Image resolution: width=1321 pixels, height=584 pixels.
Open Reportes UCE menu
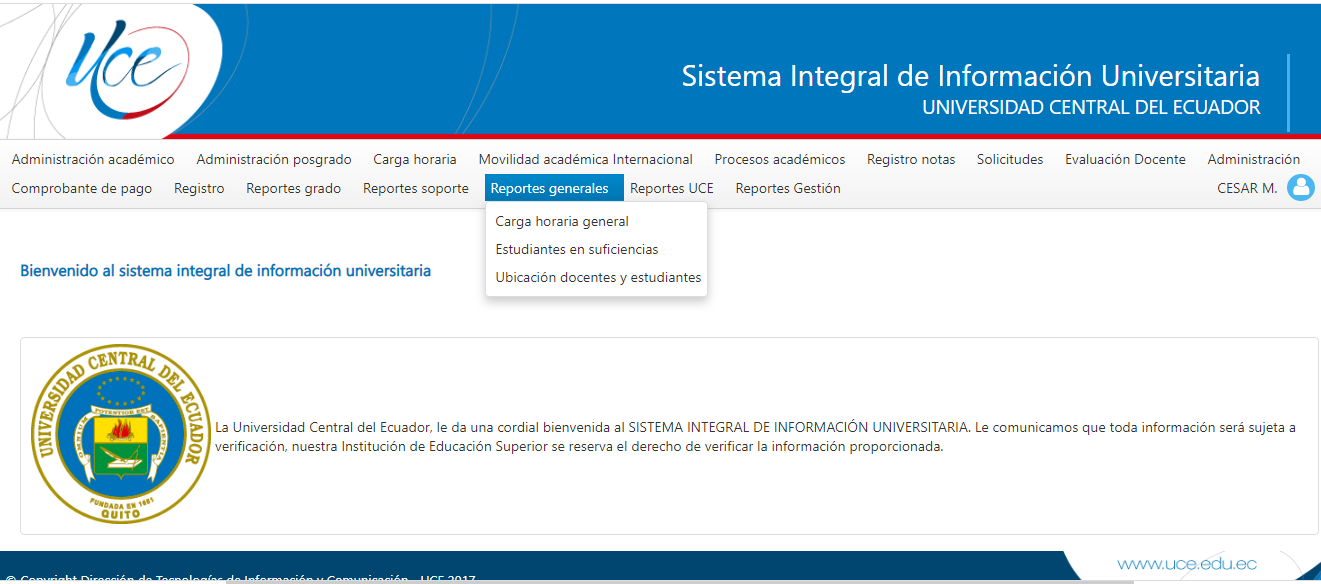tap(672, 188)
